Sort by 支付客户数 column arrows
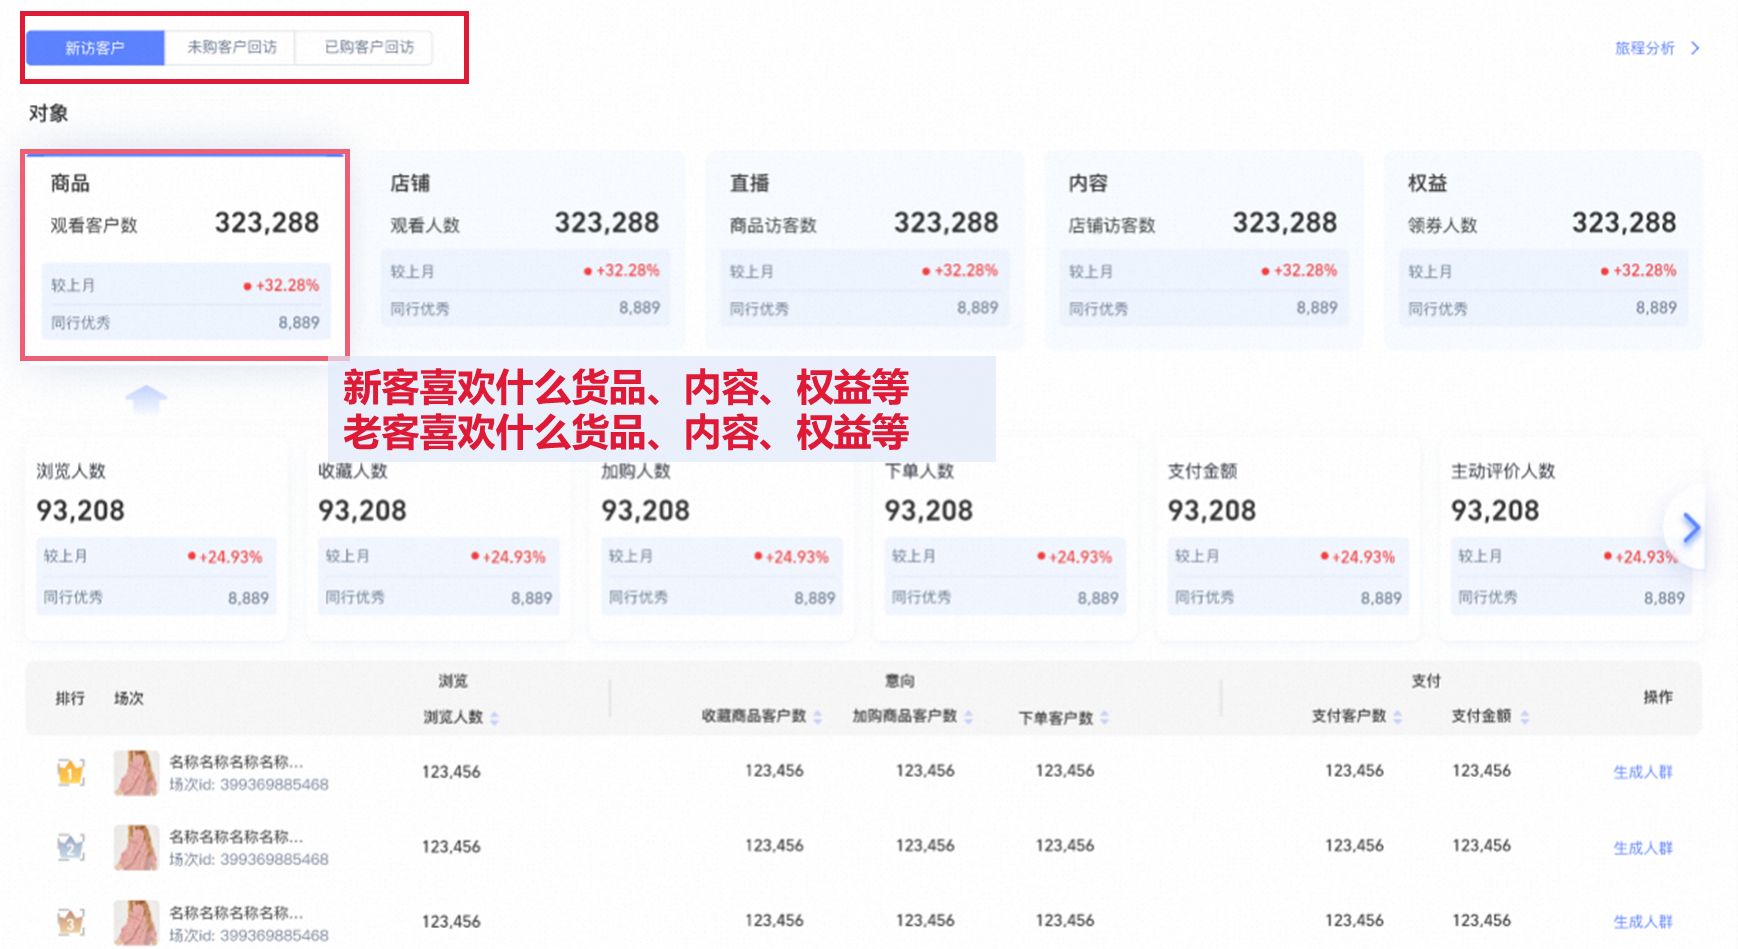 point(1397,717)
